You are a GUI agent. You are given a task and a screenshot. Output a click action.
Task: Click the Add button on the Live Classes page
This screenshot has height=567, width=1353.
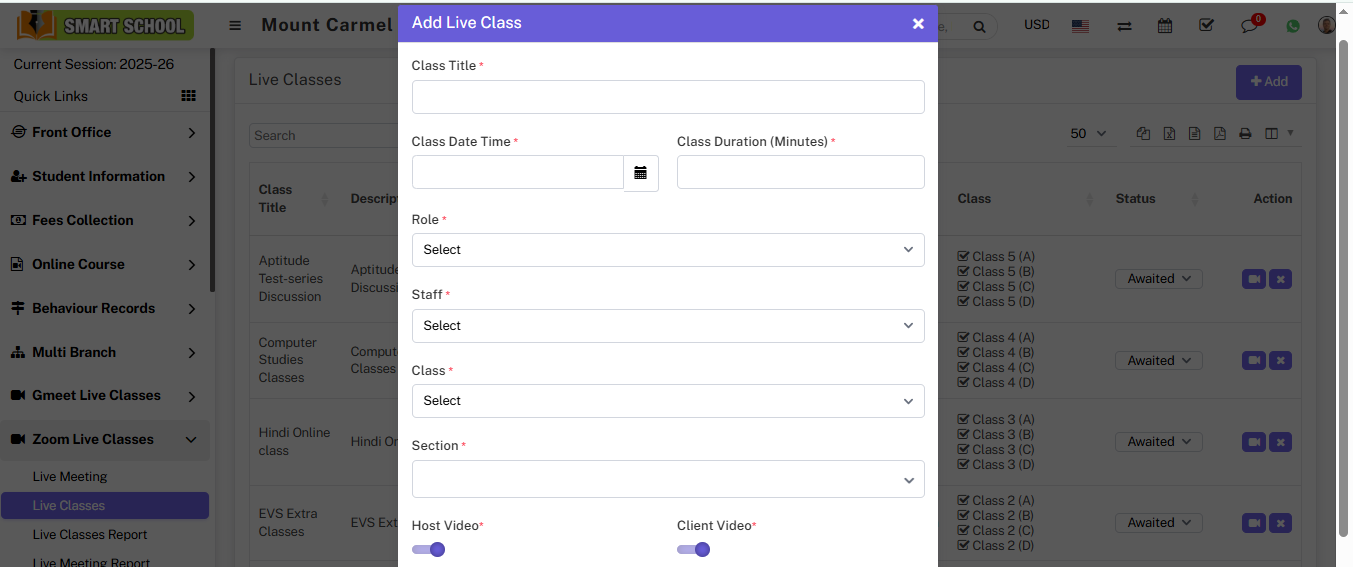coord(1268,82)
